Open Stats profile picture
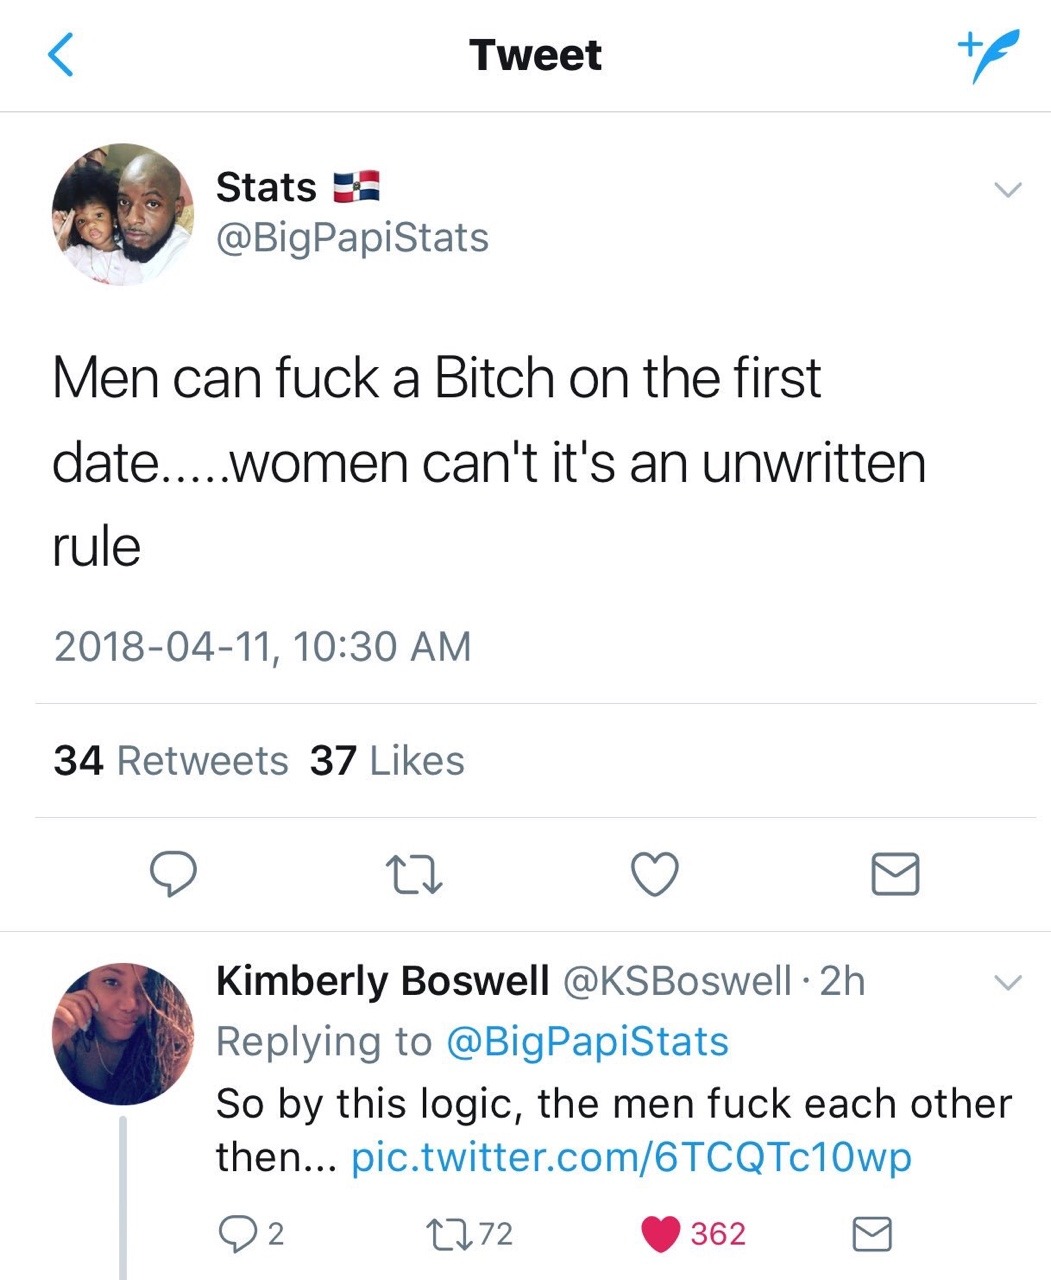This screenshot has width=1051, height=1280. click(x=122, y=214)
